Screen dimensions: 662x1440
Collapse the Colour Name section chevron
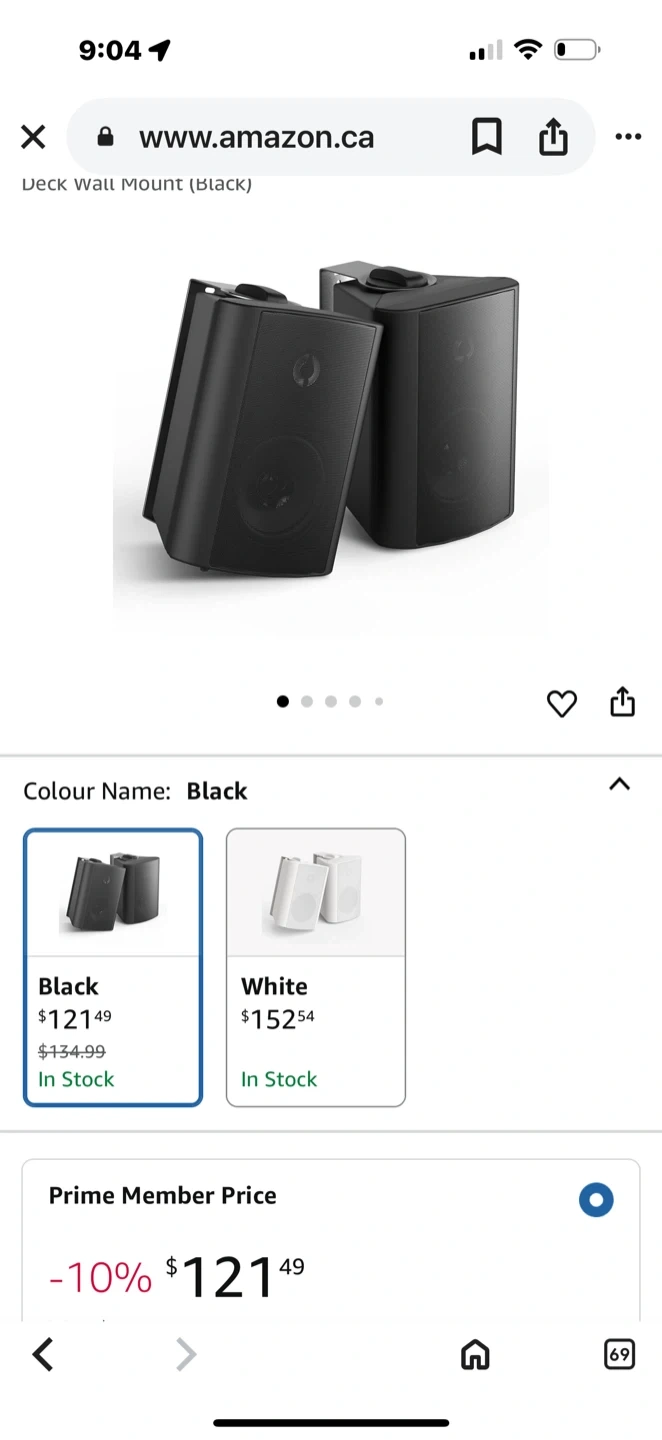click(620, 785)
